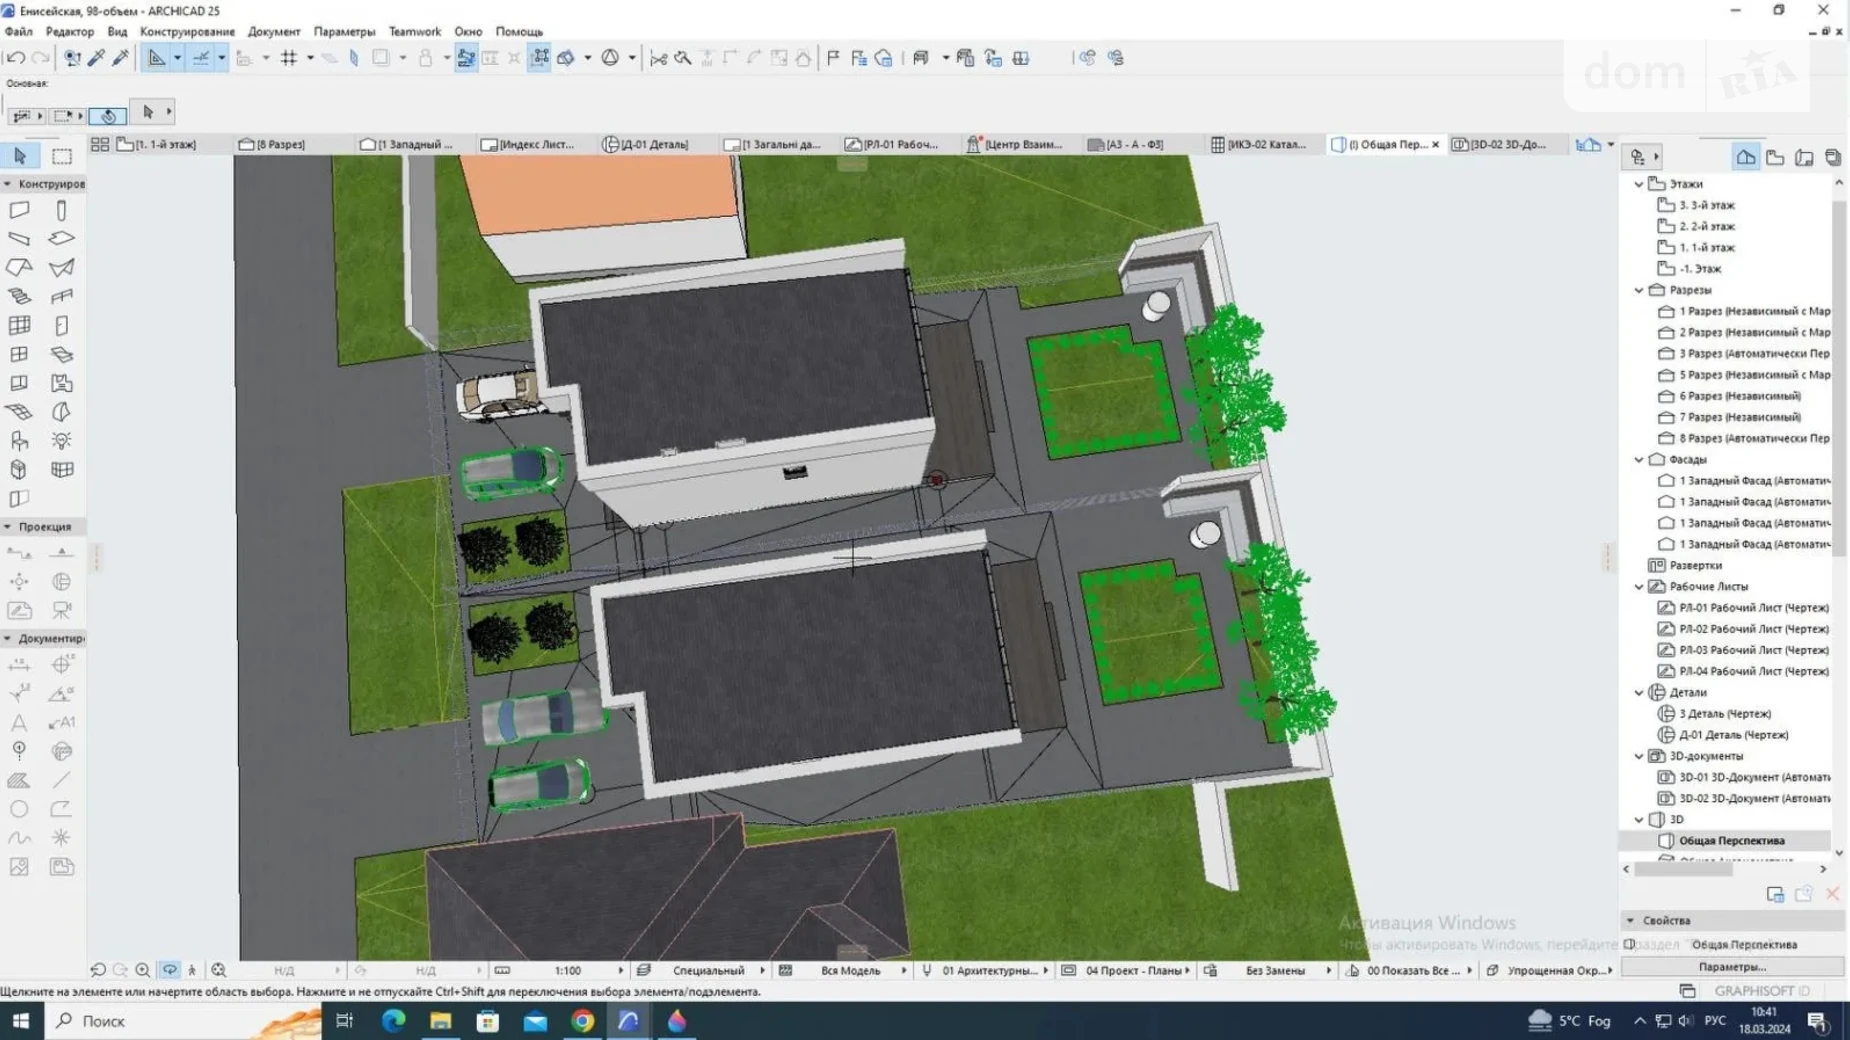
Task: Select the Wall tool in the toolbox
Action: pyautogui.click(x=19, y=210)
